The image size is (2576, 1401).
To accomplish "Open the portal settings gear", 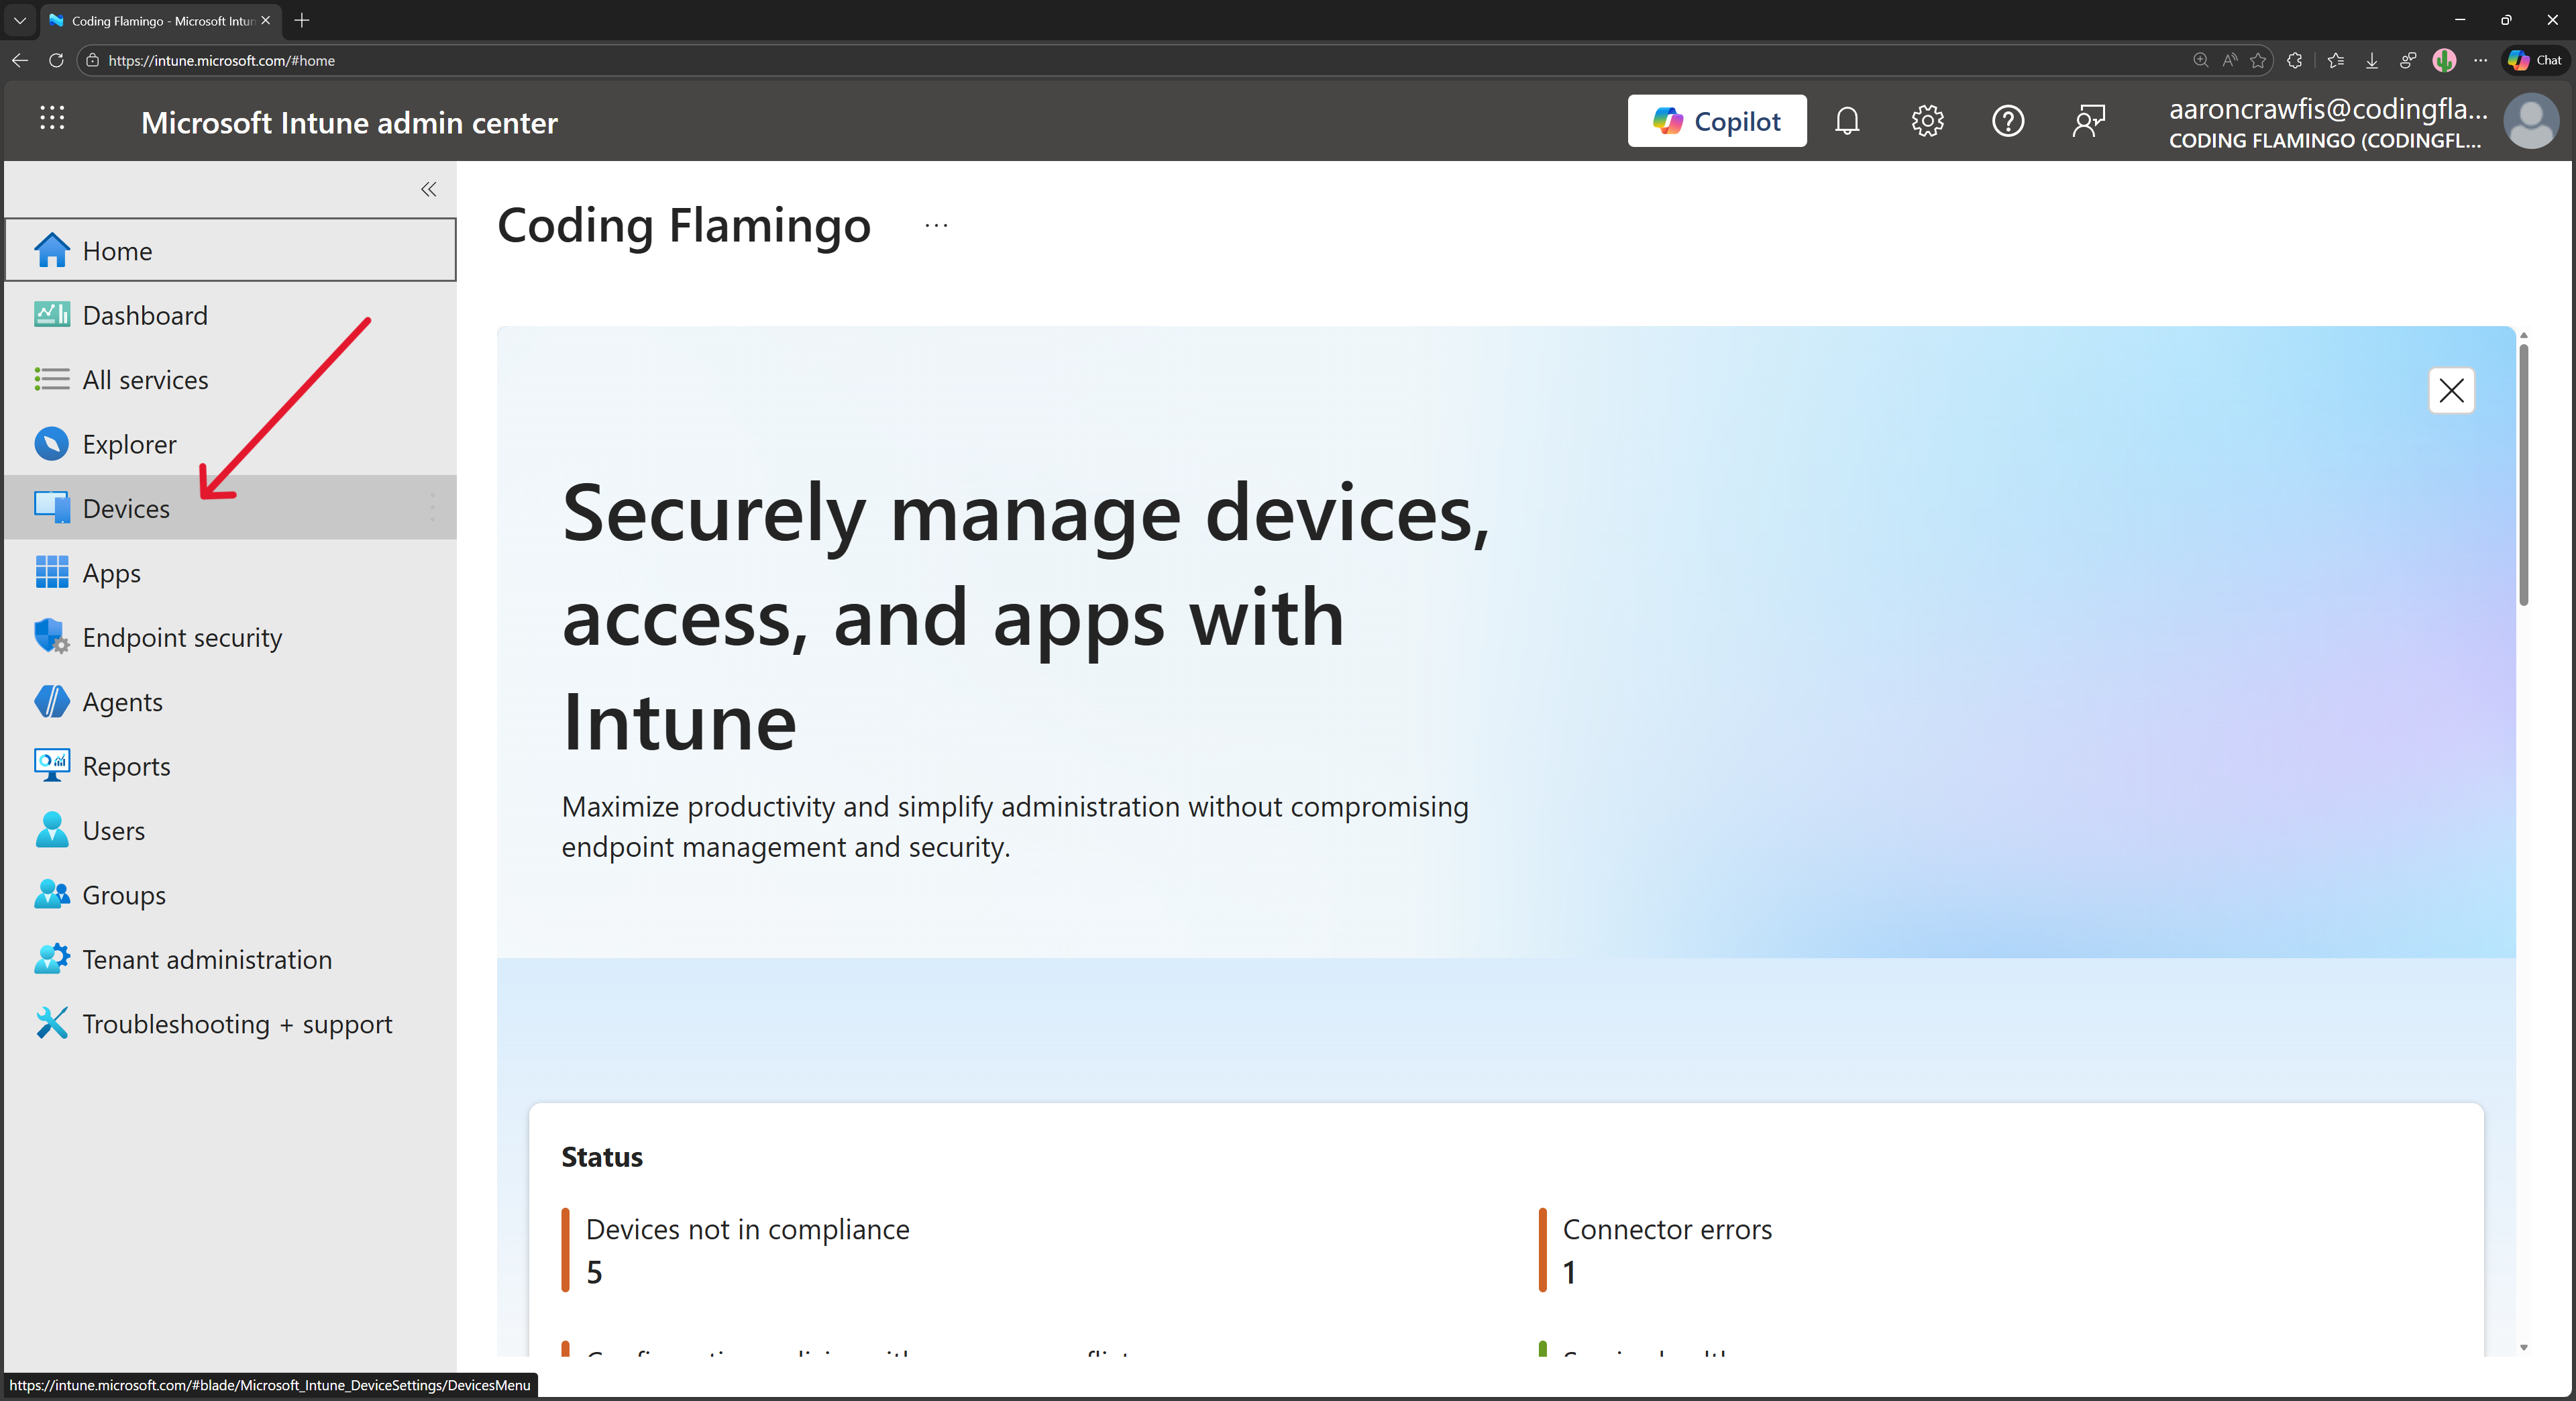I will point(1927,120).
